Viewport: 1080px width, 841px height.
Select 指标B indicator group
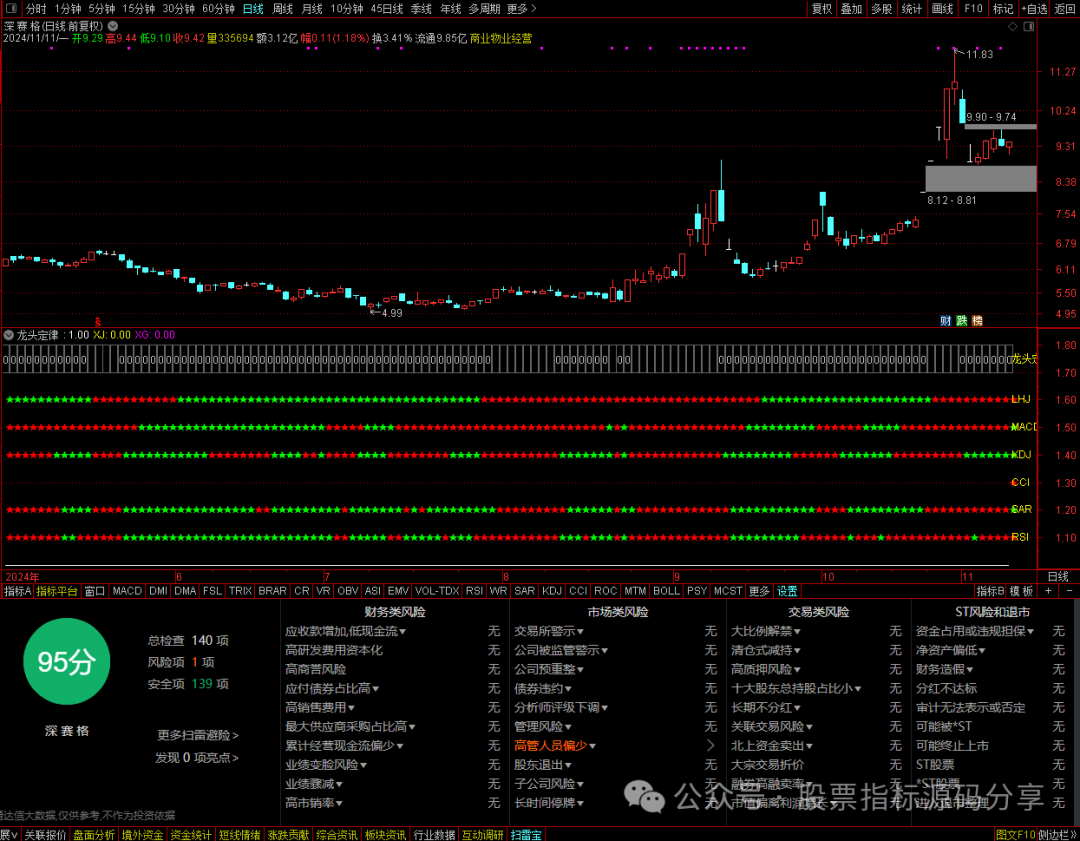(990, 591)
